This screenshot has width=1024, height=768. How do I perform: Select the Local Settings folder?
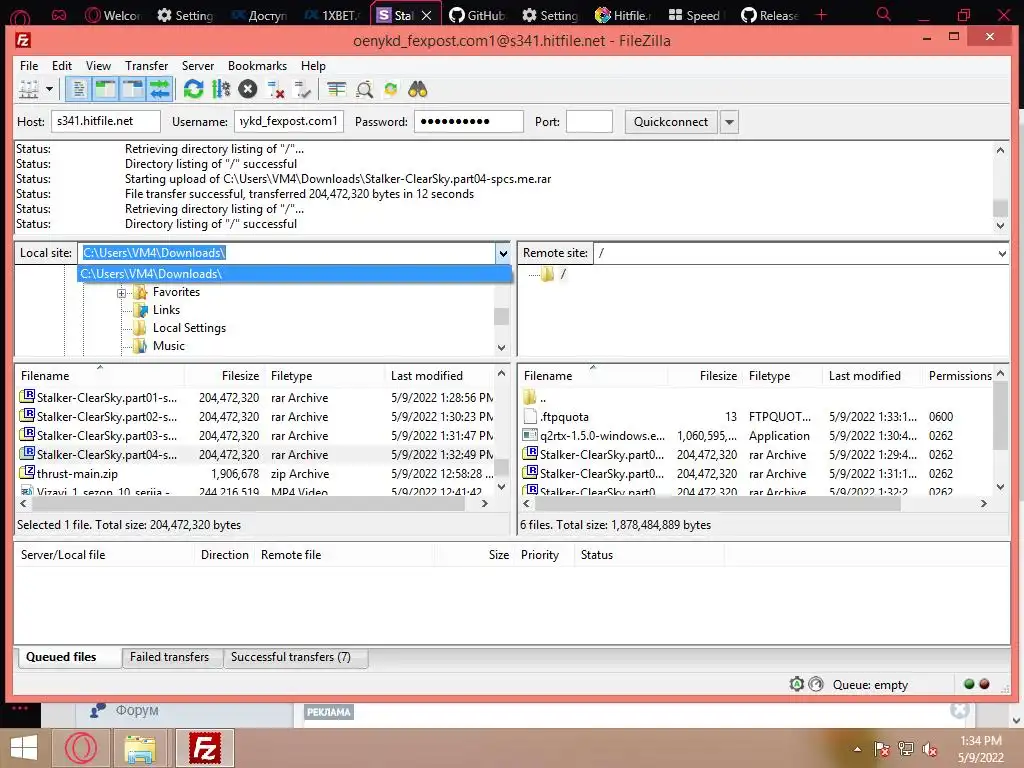tap(189, 328)
